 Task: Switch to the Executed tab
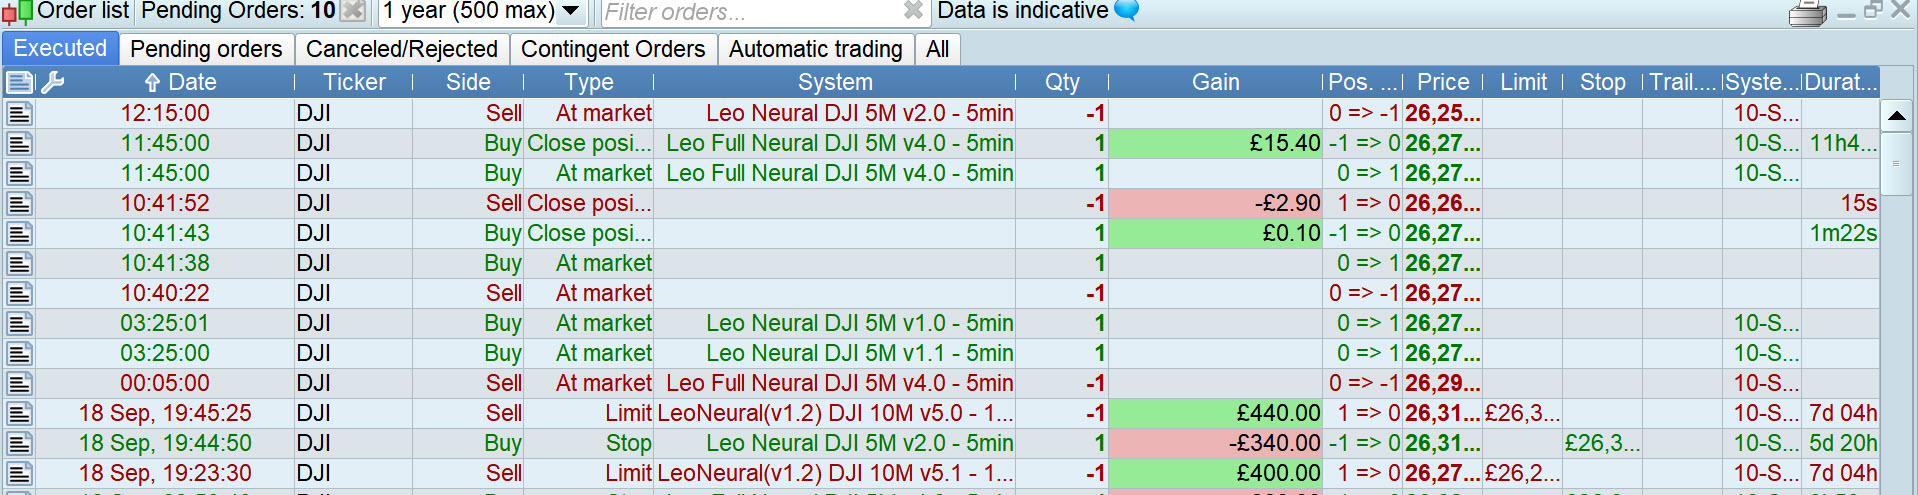coord(60,49)
